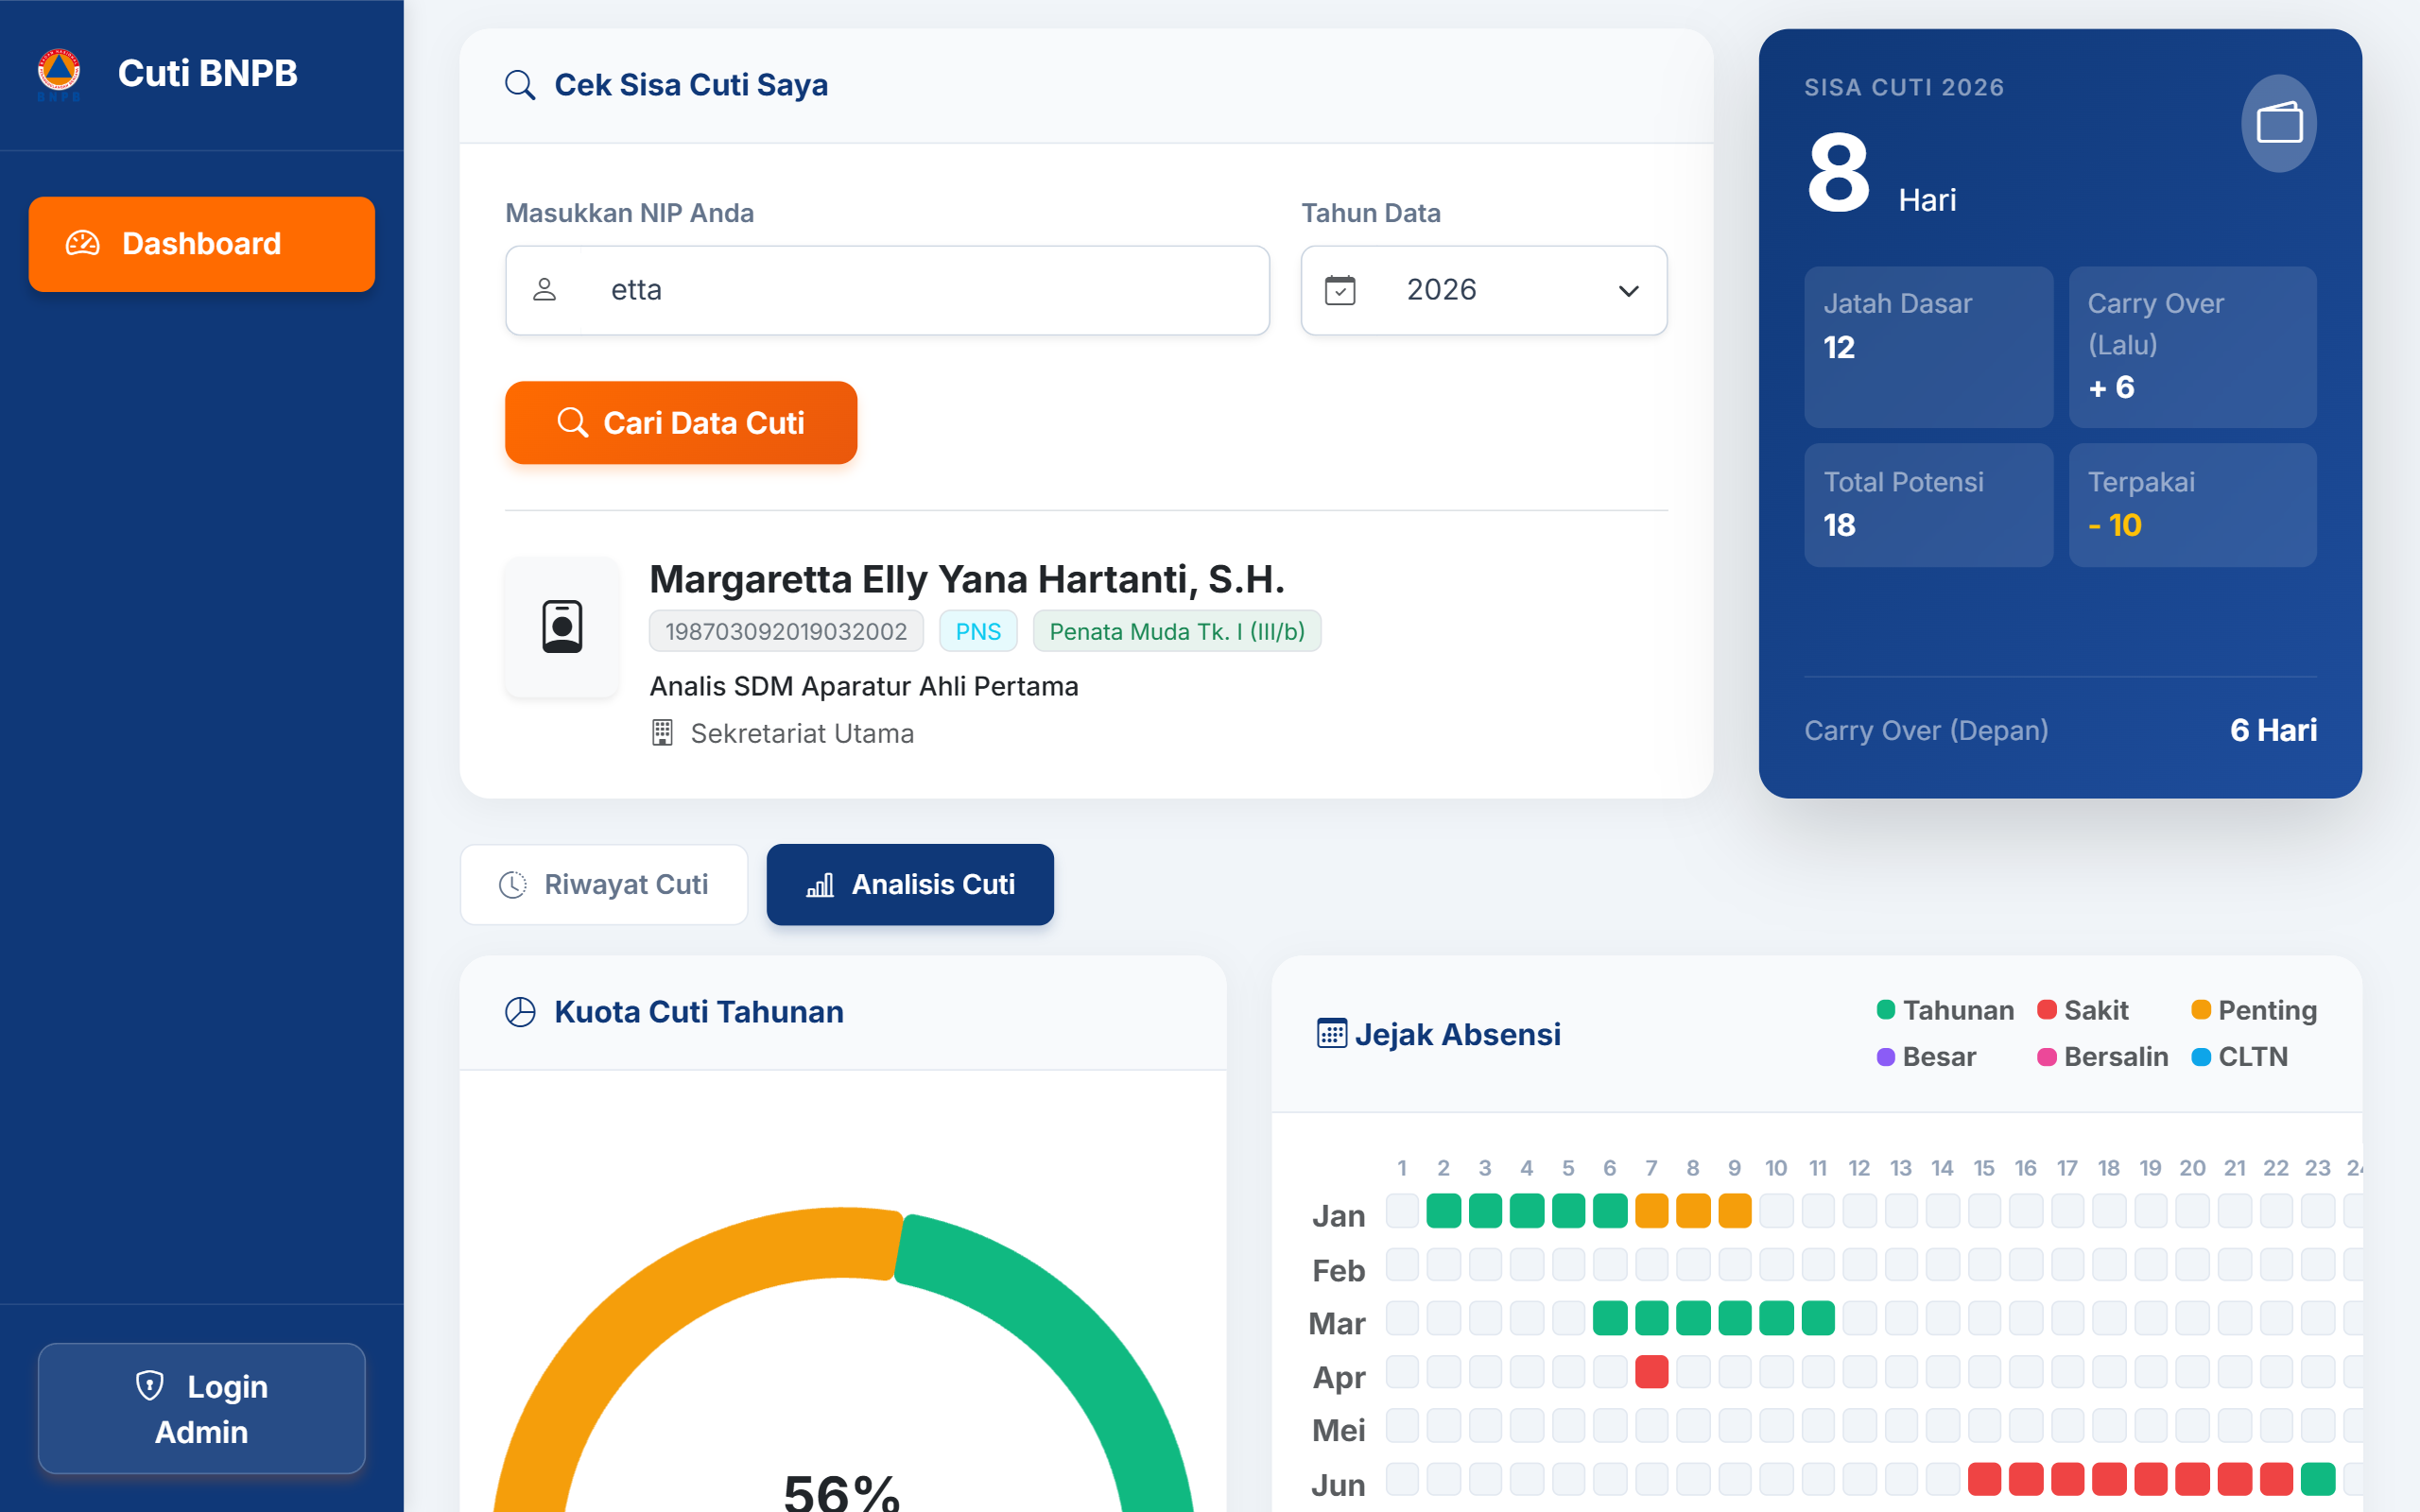Click the clock icon on Riwayat Cuti

coord(513,885)
